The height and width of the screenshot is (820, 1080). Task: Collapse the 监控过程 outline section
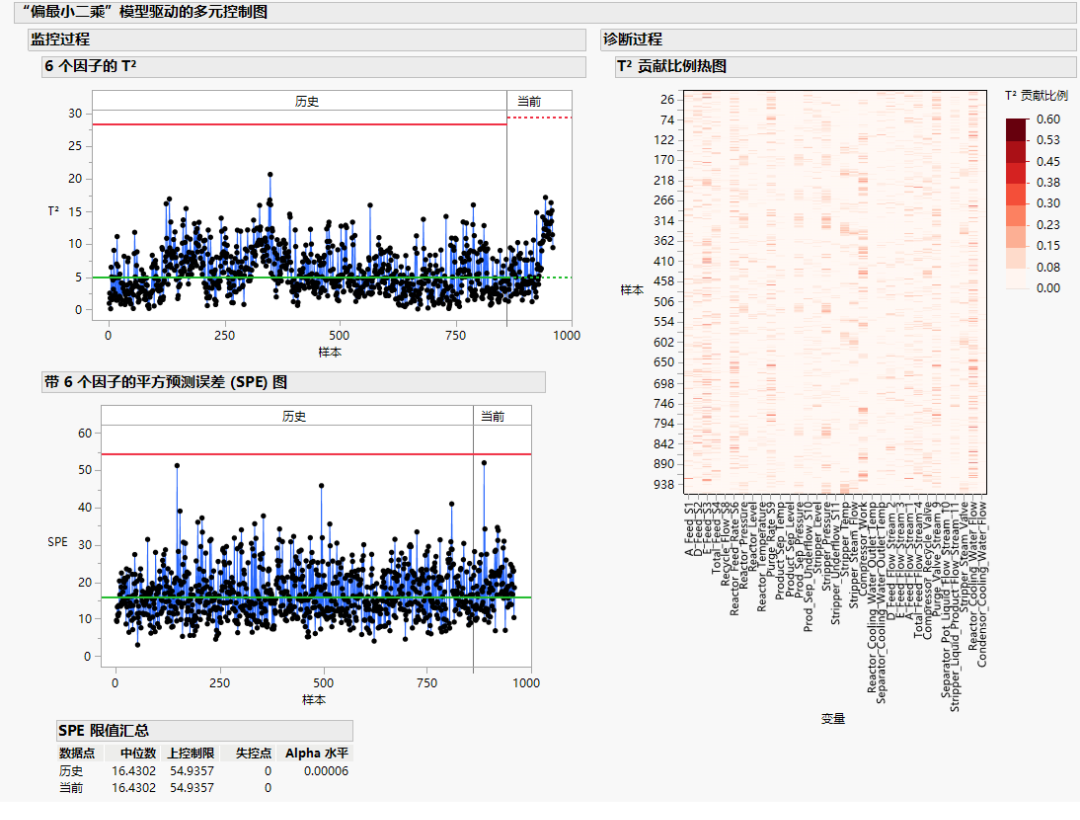(307, 39)
